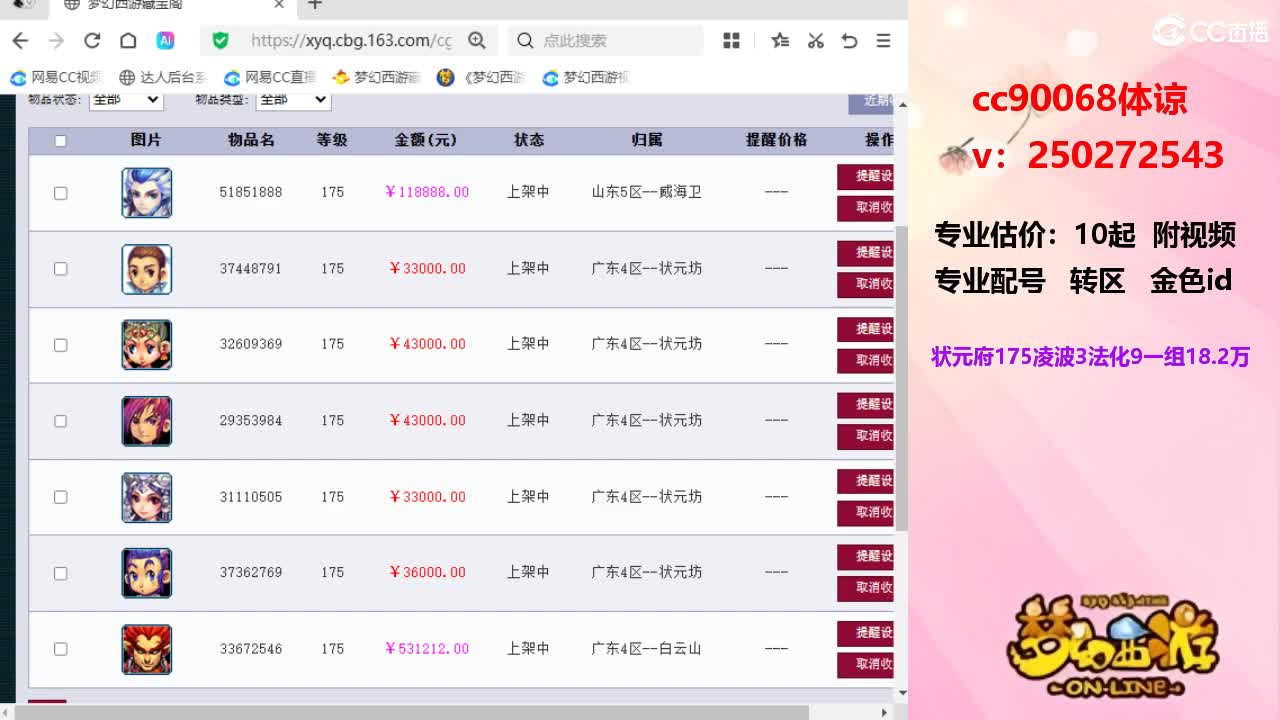Go back to the previous page
Viewport: 1280px width, 720px height.
coord(20,41)
